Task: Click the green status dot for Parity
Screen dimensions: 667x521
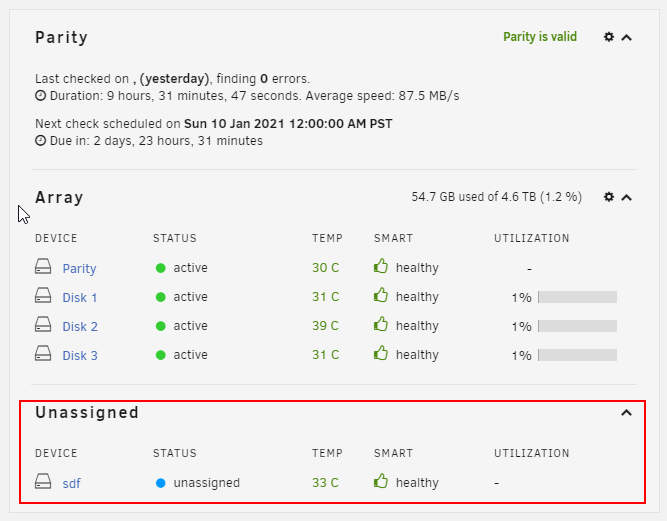Action: click(x=160, y=268)
